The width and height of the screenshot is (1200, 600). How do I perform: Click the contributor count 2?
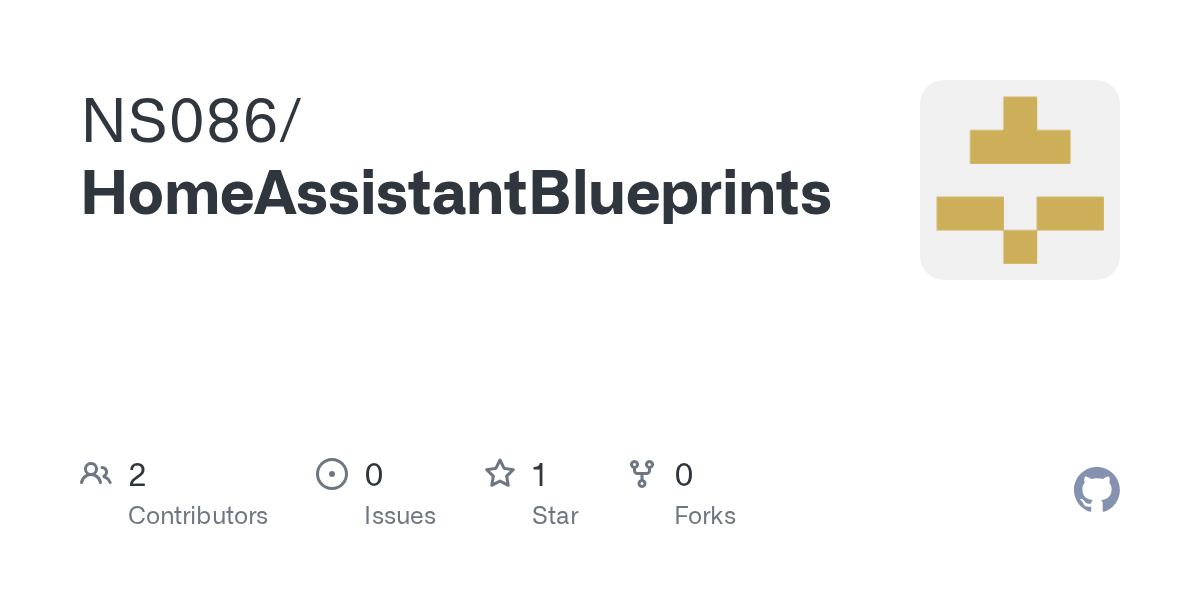pos(137,474)
